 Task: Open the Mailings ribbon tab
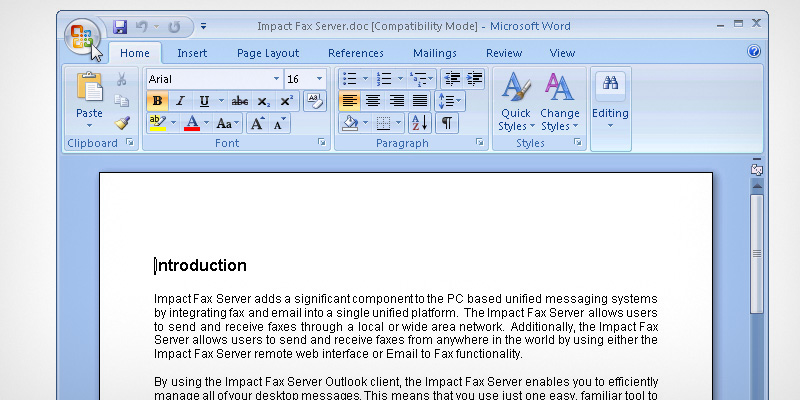[x=434, y=53]
